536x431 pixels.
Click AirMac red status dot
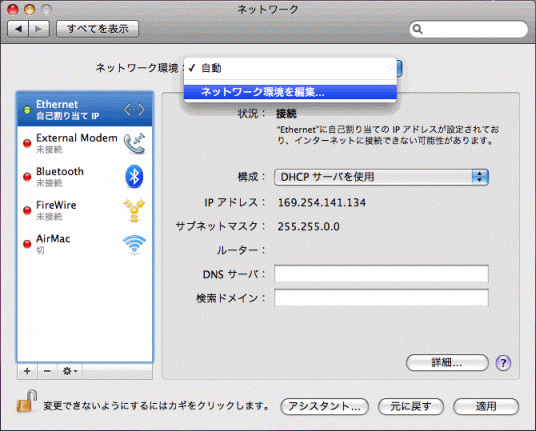(x=27, y=244)
